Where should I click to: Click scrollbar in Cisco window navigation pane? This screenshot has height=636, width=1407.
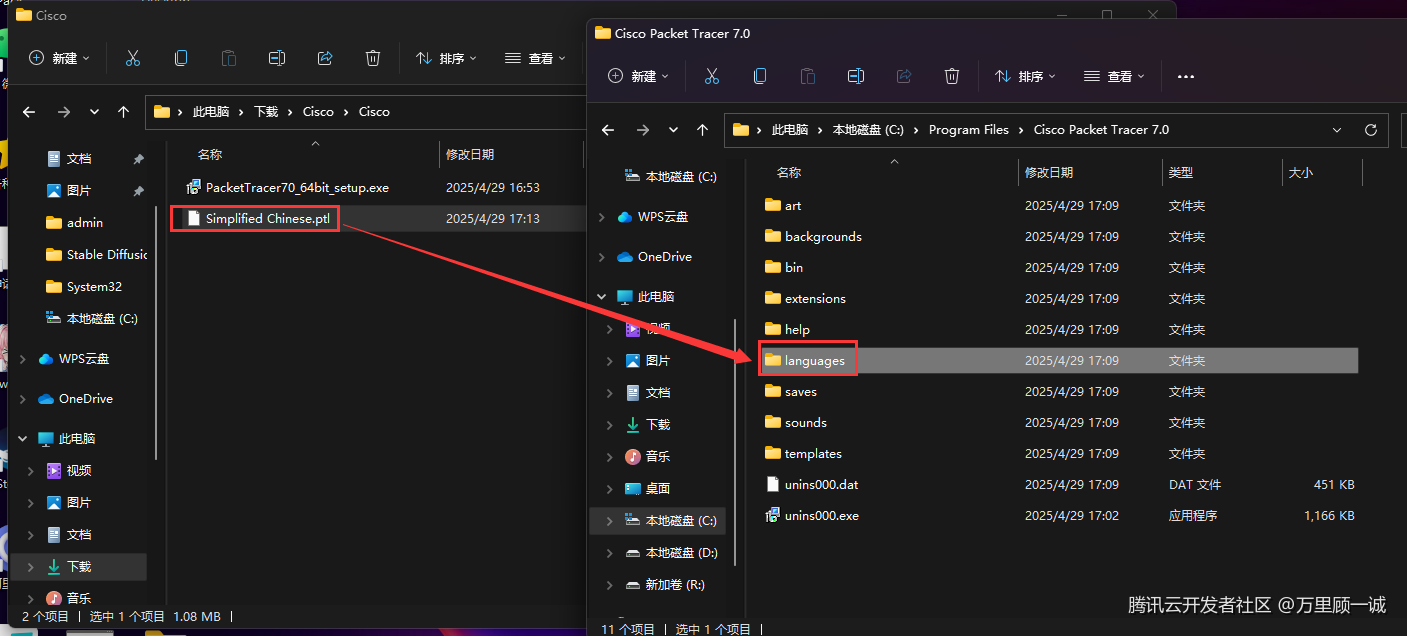[155, 333]
